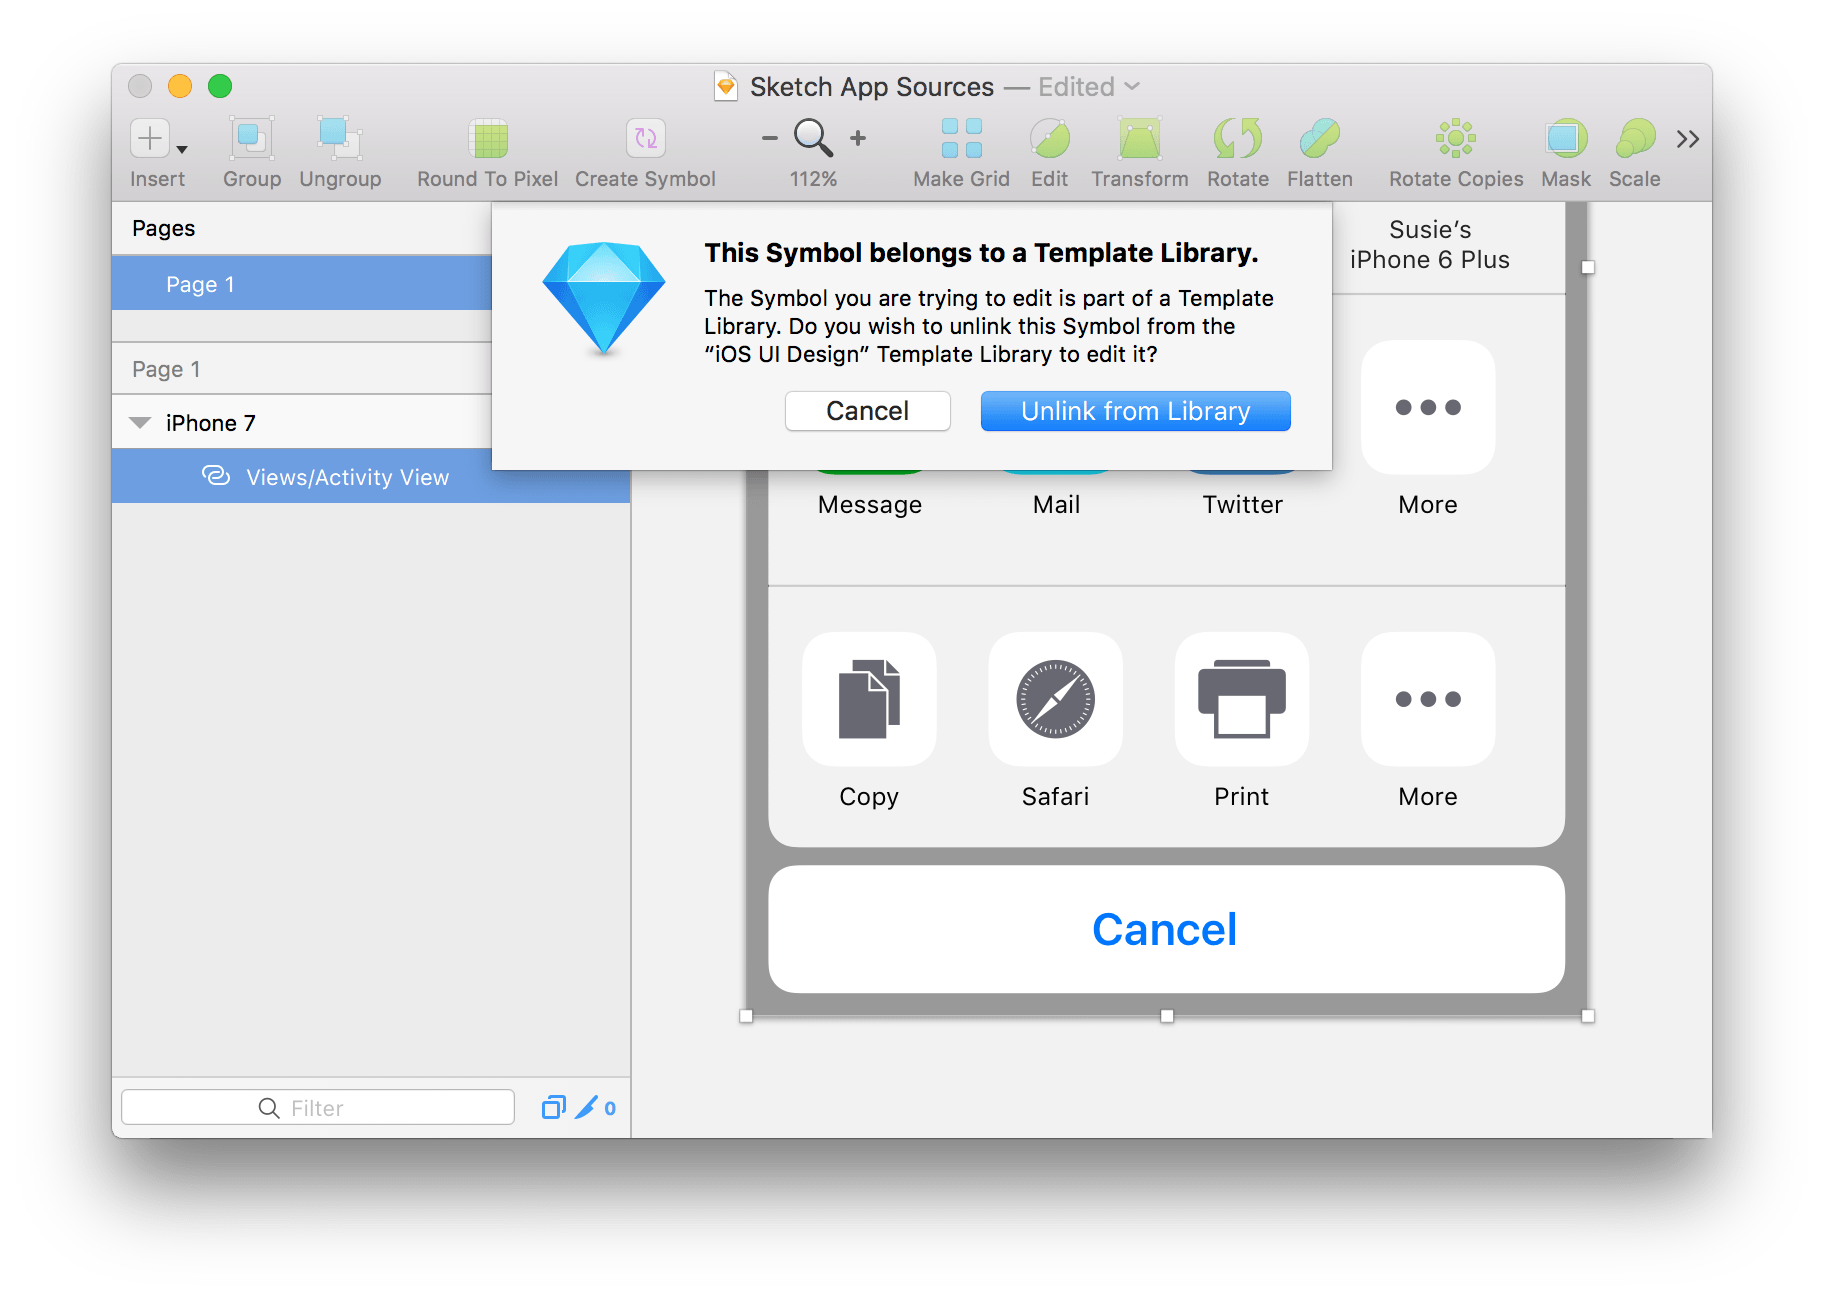Click Unlink from Library button
Viewport: 1824px width, 1298px height.
point(1135,411)
